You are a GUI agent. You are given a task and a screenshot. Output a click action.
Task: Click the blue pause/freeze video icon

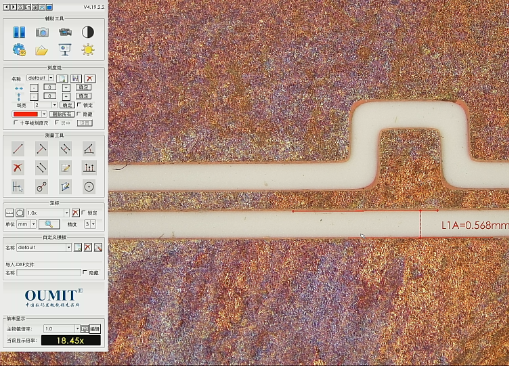pyautogui.click(x=19, y=32)
